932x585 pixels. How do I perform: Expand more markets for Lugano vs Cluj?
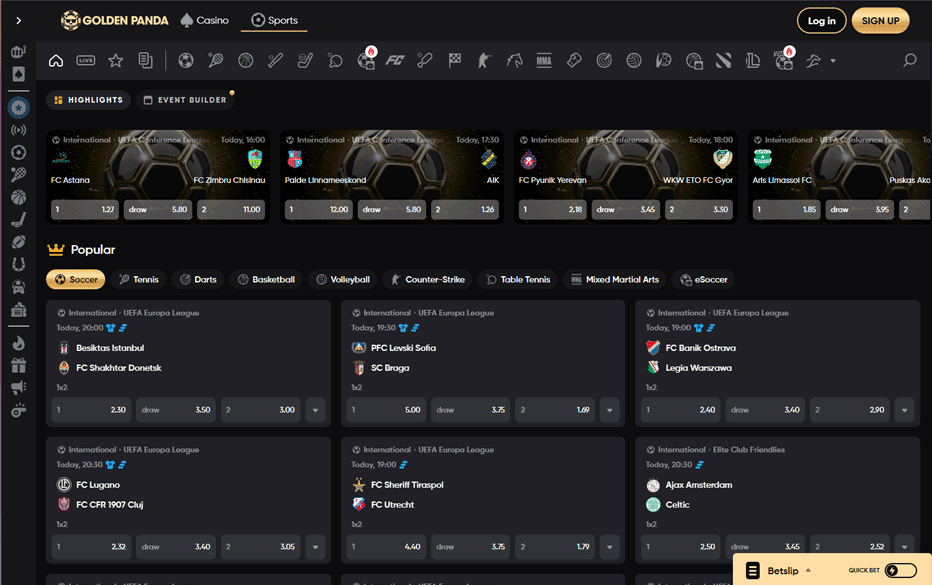pyautogui.click(x=315, y=547)
